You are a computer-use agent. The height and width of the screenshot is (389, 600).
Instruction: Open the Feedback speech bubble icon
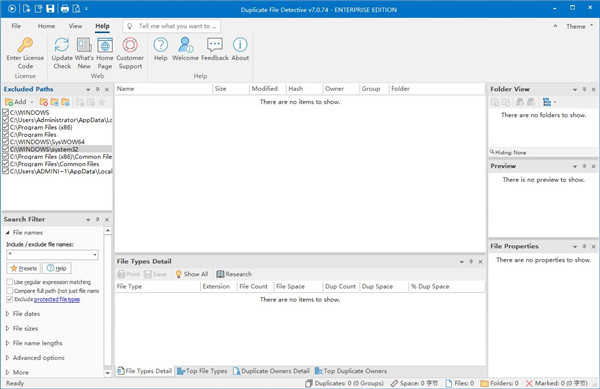pos(215,45)
